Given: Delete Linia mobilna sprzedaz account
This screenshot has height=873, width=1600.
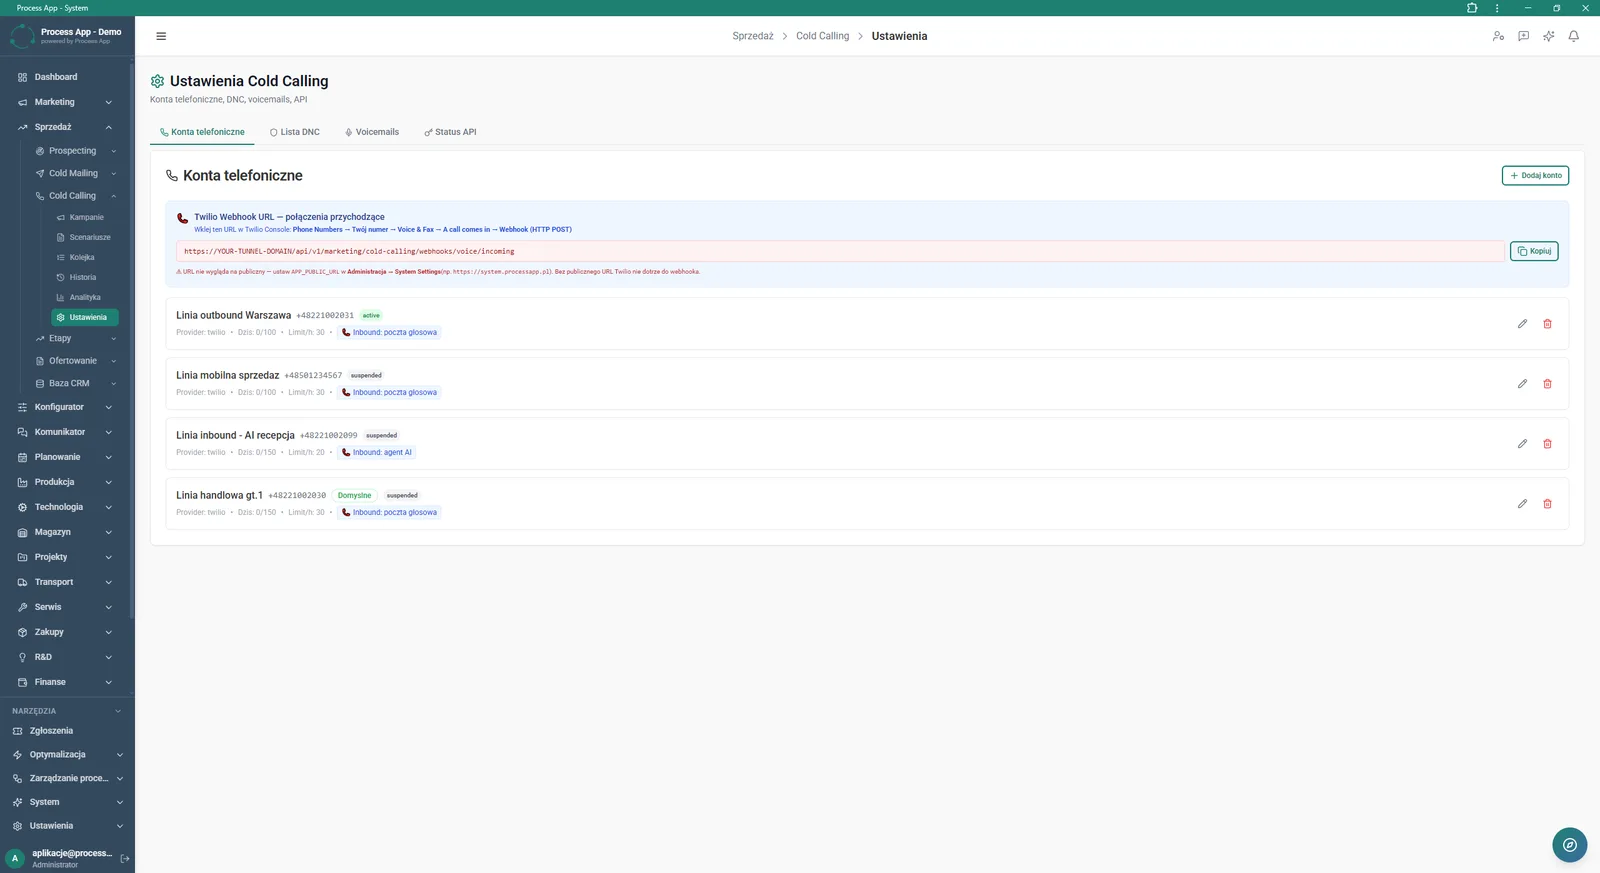Looking at the screenshot, I should click(1547, 384).
